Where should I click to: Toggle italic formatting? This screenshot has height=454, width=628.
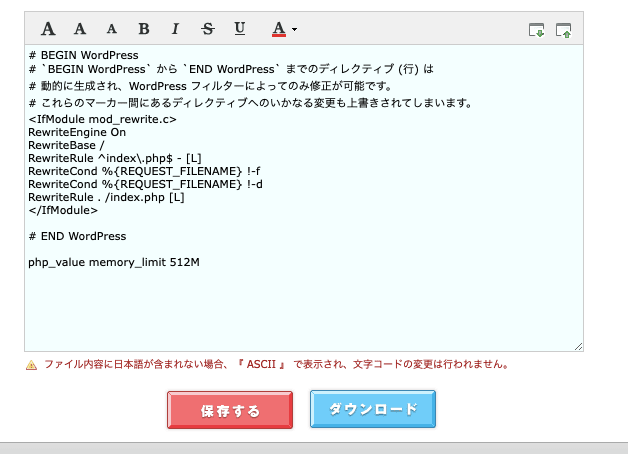coord(175,29)
